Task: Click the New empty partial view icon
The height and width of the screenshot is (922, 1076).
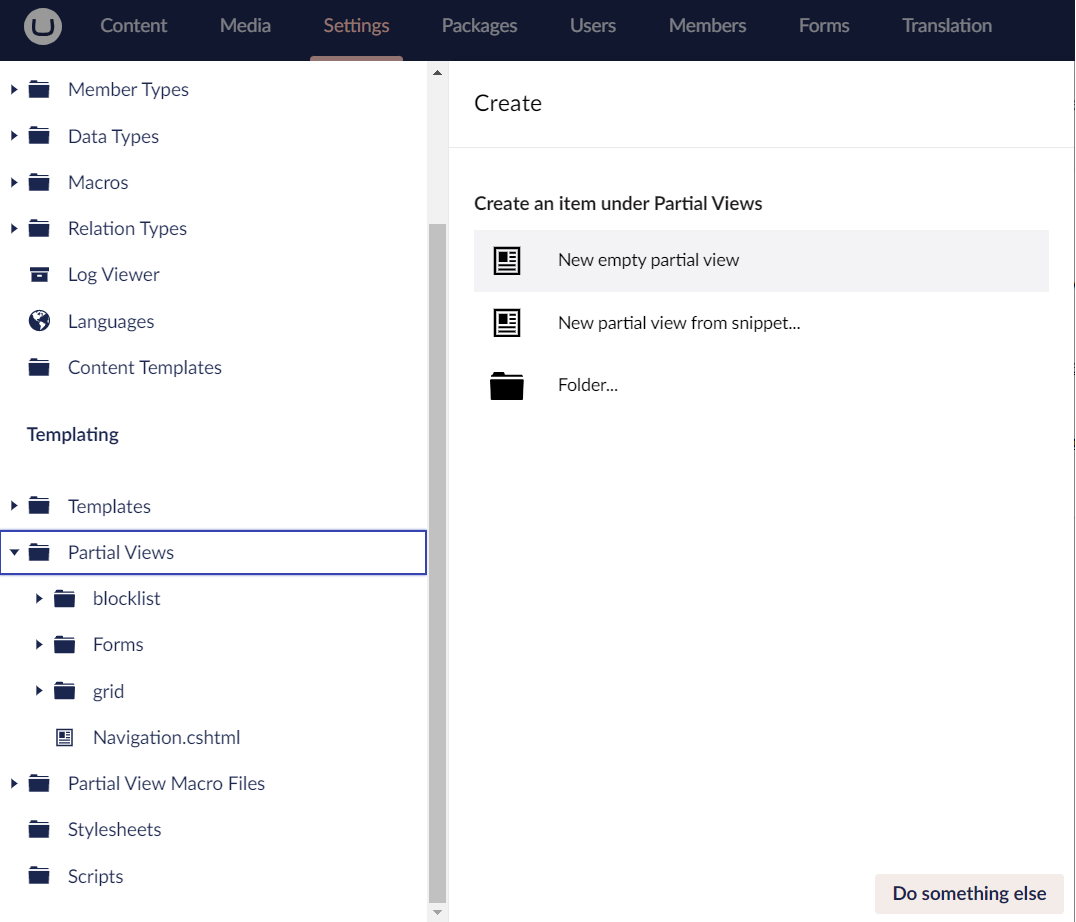Action: tap(507, 260)
